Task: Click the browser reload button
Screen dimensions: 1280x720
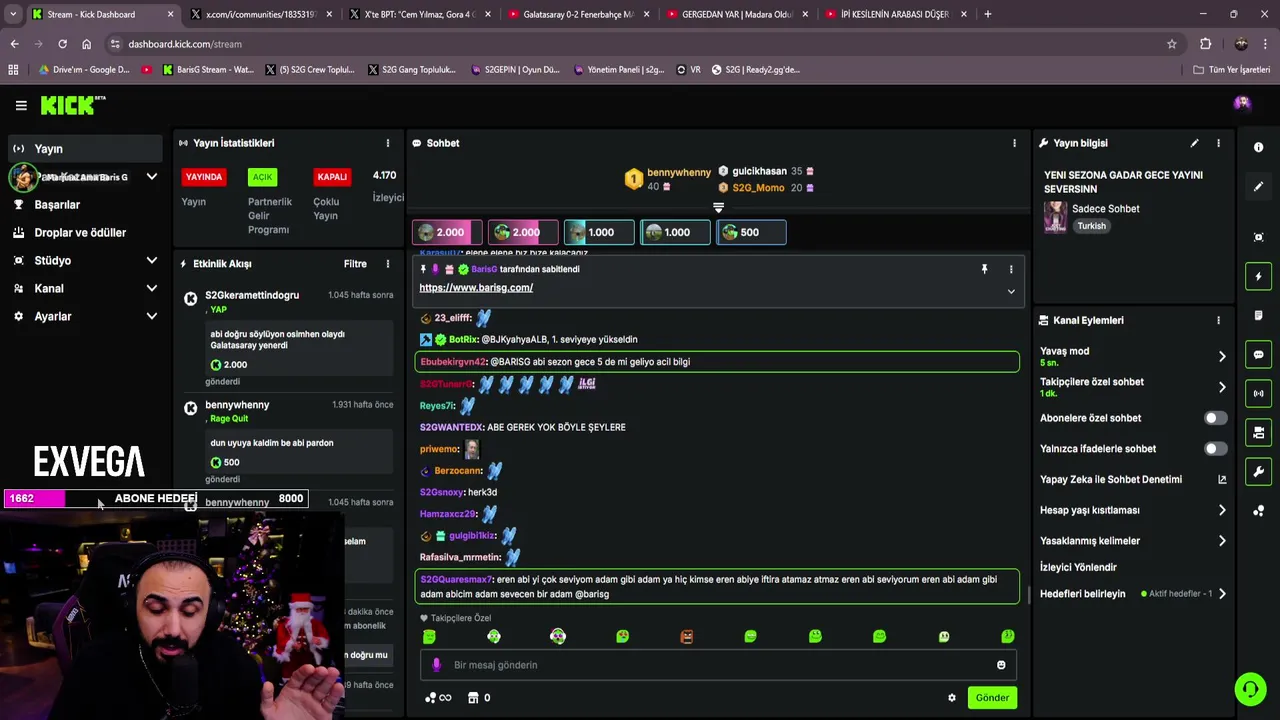Action: 62,44
